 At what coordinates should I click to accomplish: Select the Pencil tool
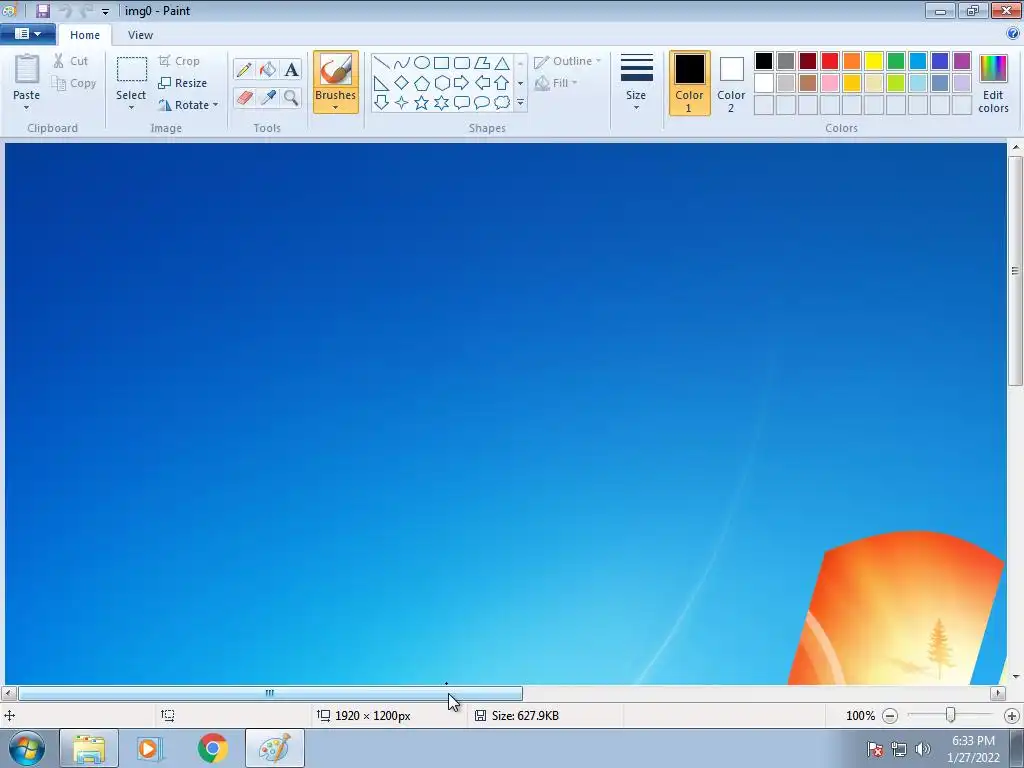pos(244,69)
